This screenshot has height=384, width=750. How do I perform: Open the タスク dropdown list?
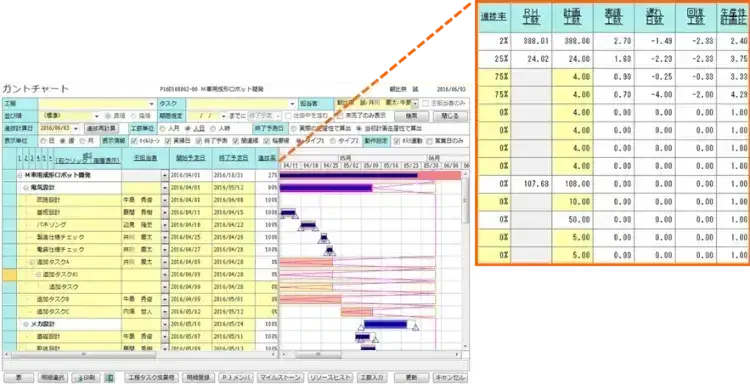[x=292, y=103]
